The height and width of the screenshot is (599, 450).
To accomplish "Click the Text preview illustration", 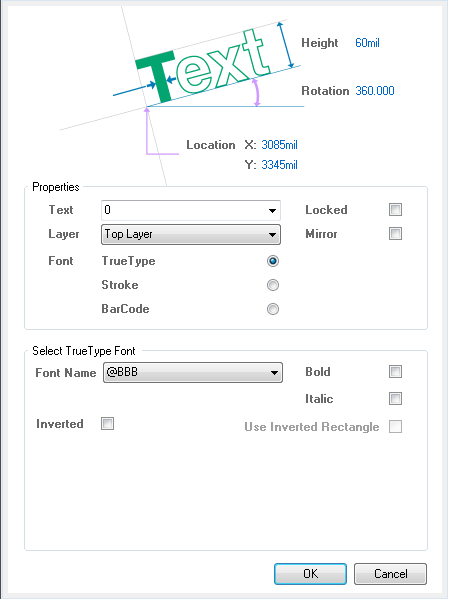I will (202, 65).
